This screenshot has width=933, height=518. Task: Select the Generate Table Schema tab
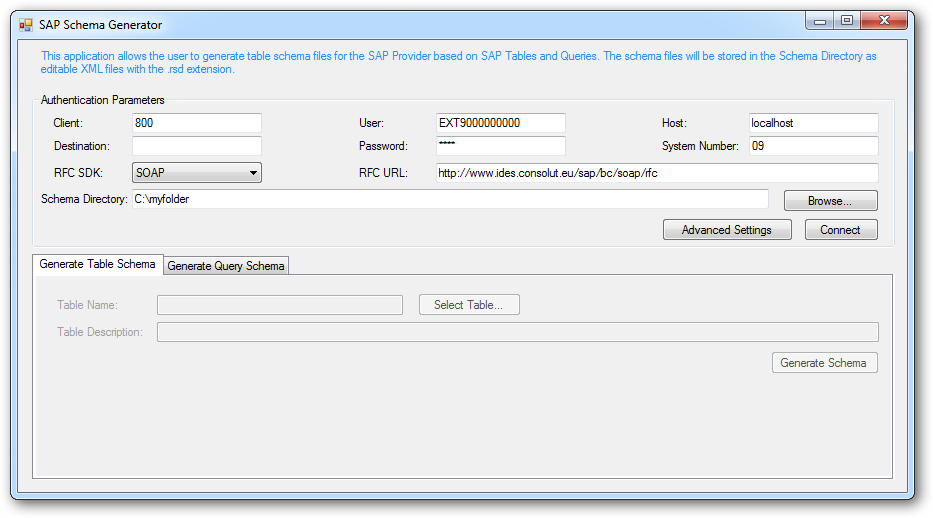98,264
